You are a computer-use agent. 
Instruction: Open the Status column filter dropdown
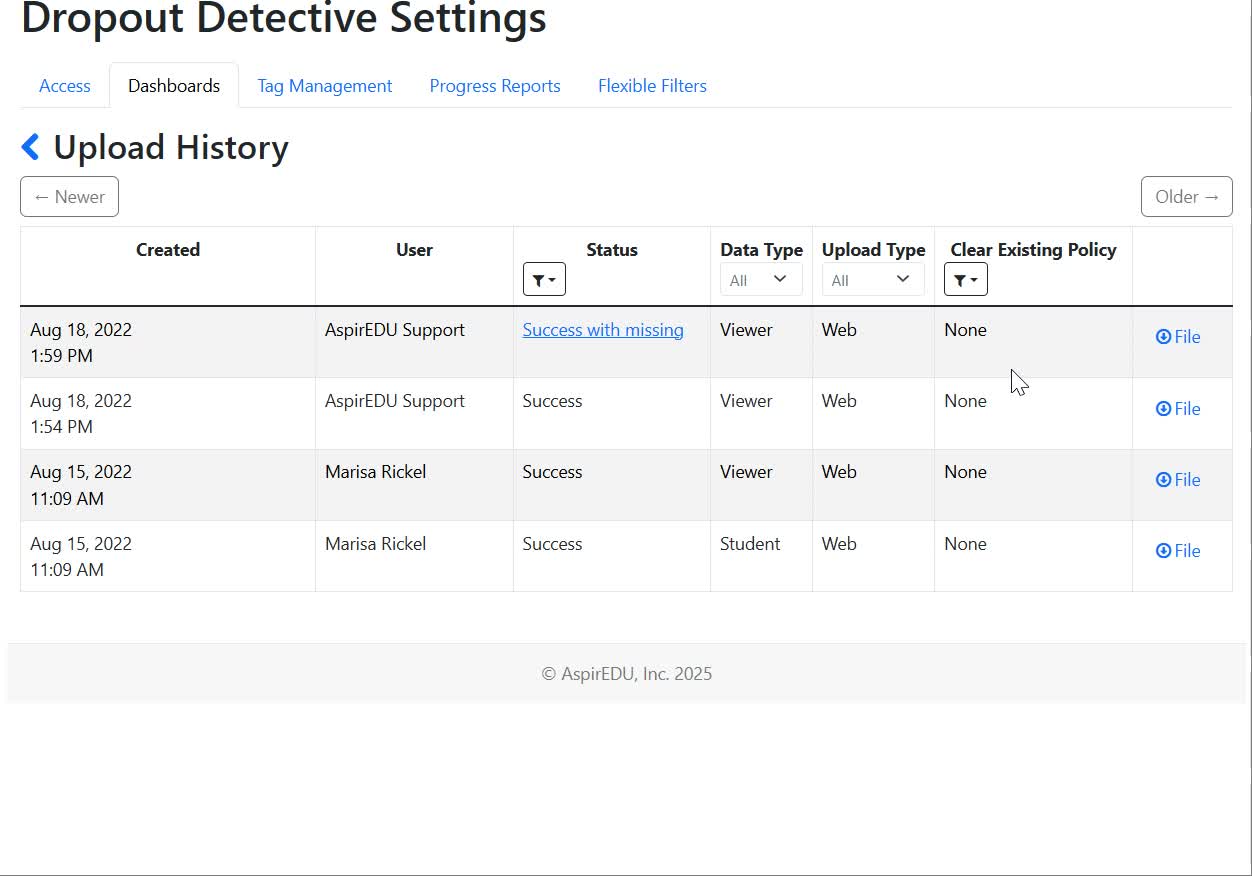click(x=544, y=280)
